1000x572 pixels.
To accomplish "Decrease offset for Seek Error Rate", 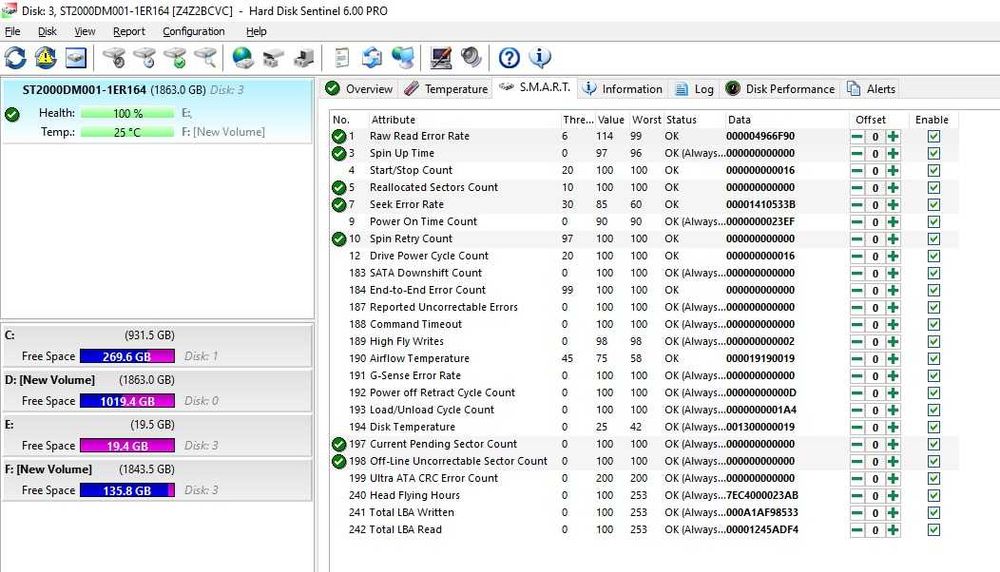I will point(857,204).
